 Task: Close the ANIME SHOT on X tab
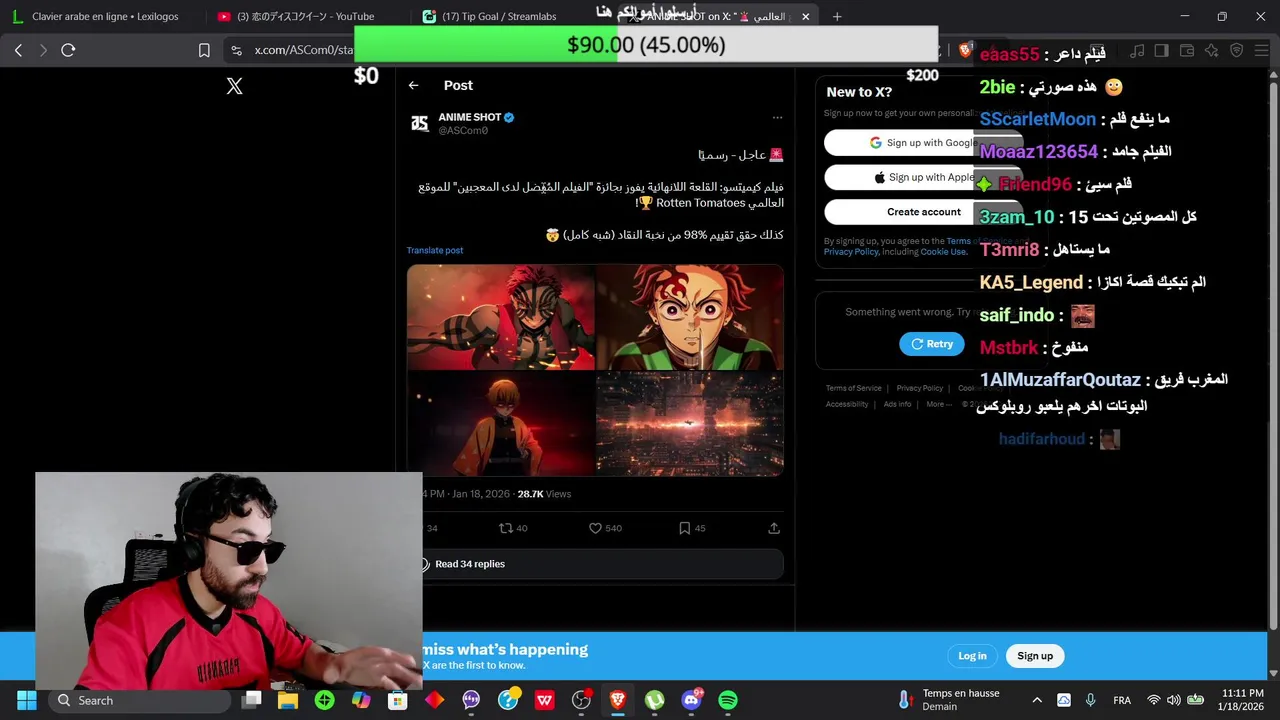(804, 16)
